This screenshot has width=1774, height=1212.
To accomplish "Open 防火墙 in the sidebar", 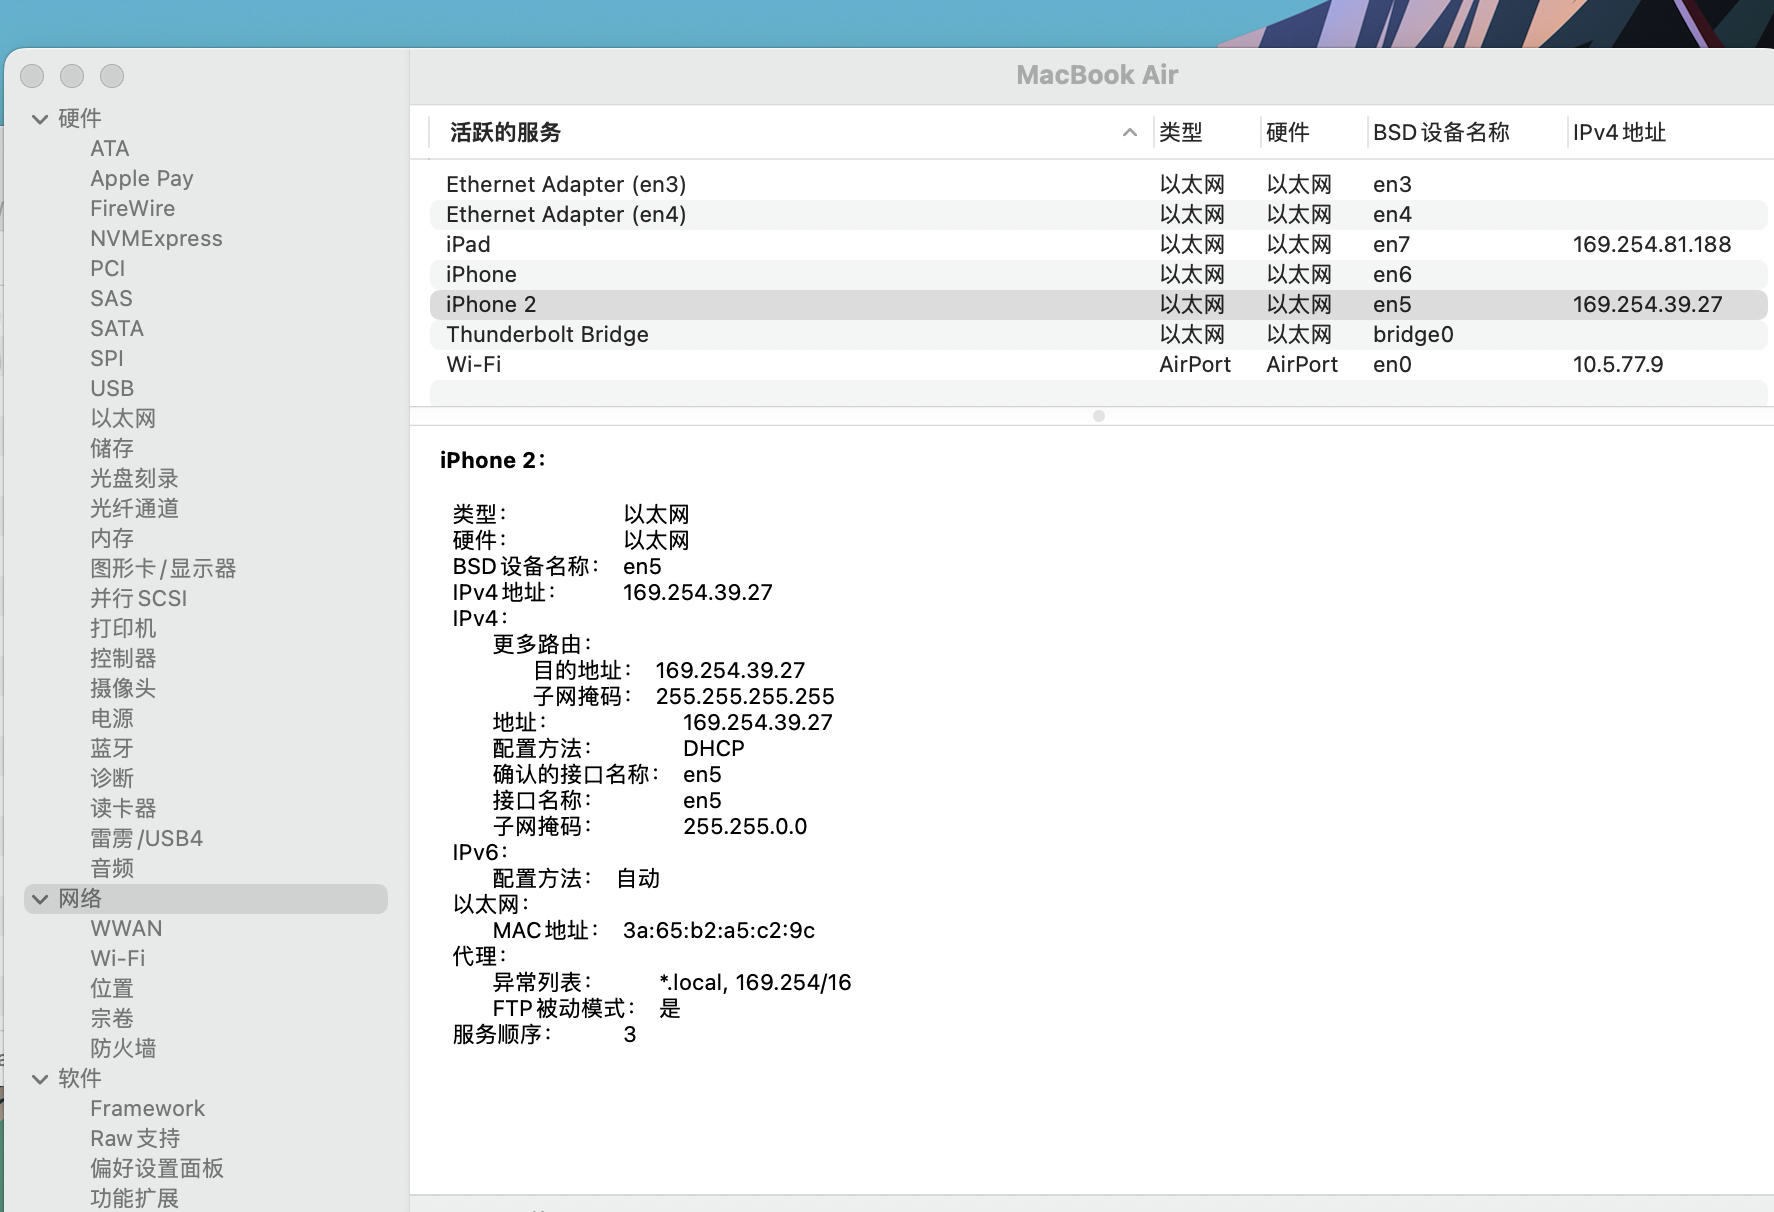I will 123,1048.
